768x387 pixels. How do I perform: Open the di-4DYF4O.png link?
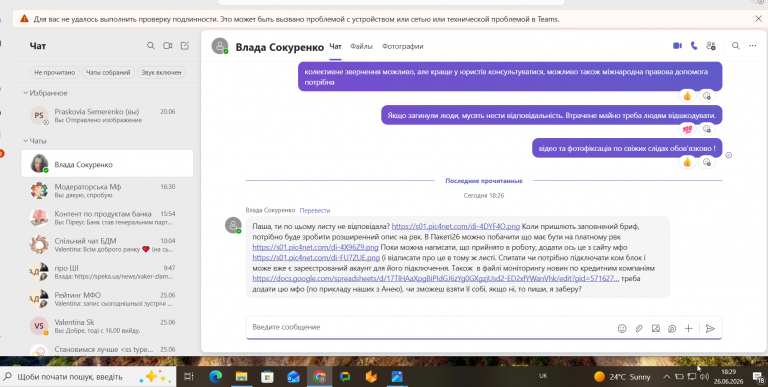(456, 226)
